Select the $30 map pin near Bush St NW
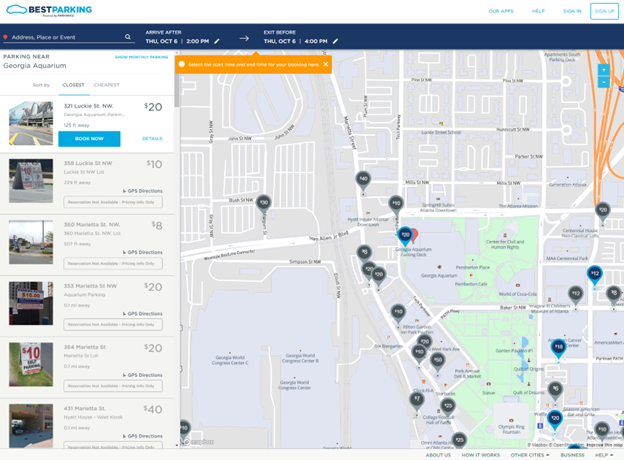Image resolution: width=624 pixels, height=460 pixels. (x=263, y=204)
